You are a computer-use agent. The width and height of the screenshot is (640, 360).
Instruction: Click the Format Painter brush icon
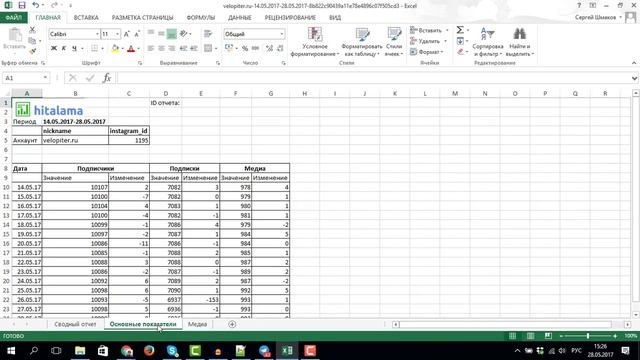[x=32, y=51]
